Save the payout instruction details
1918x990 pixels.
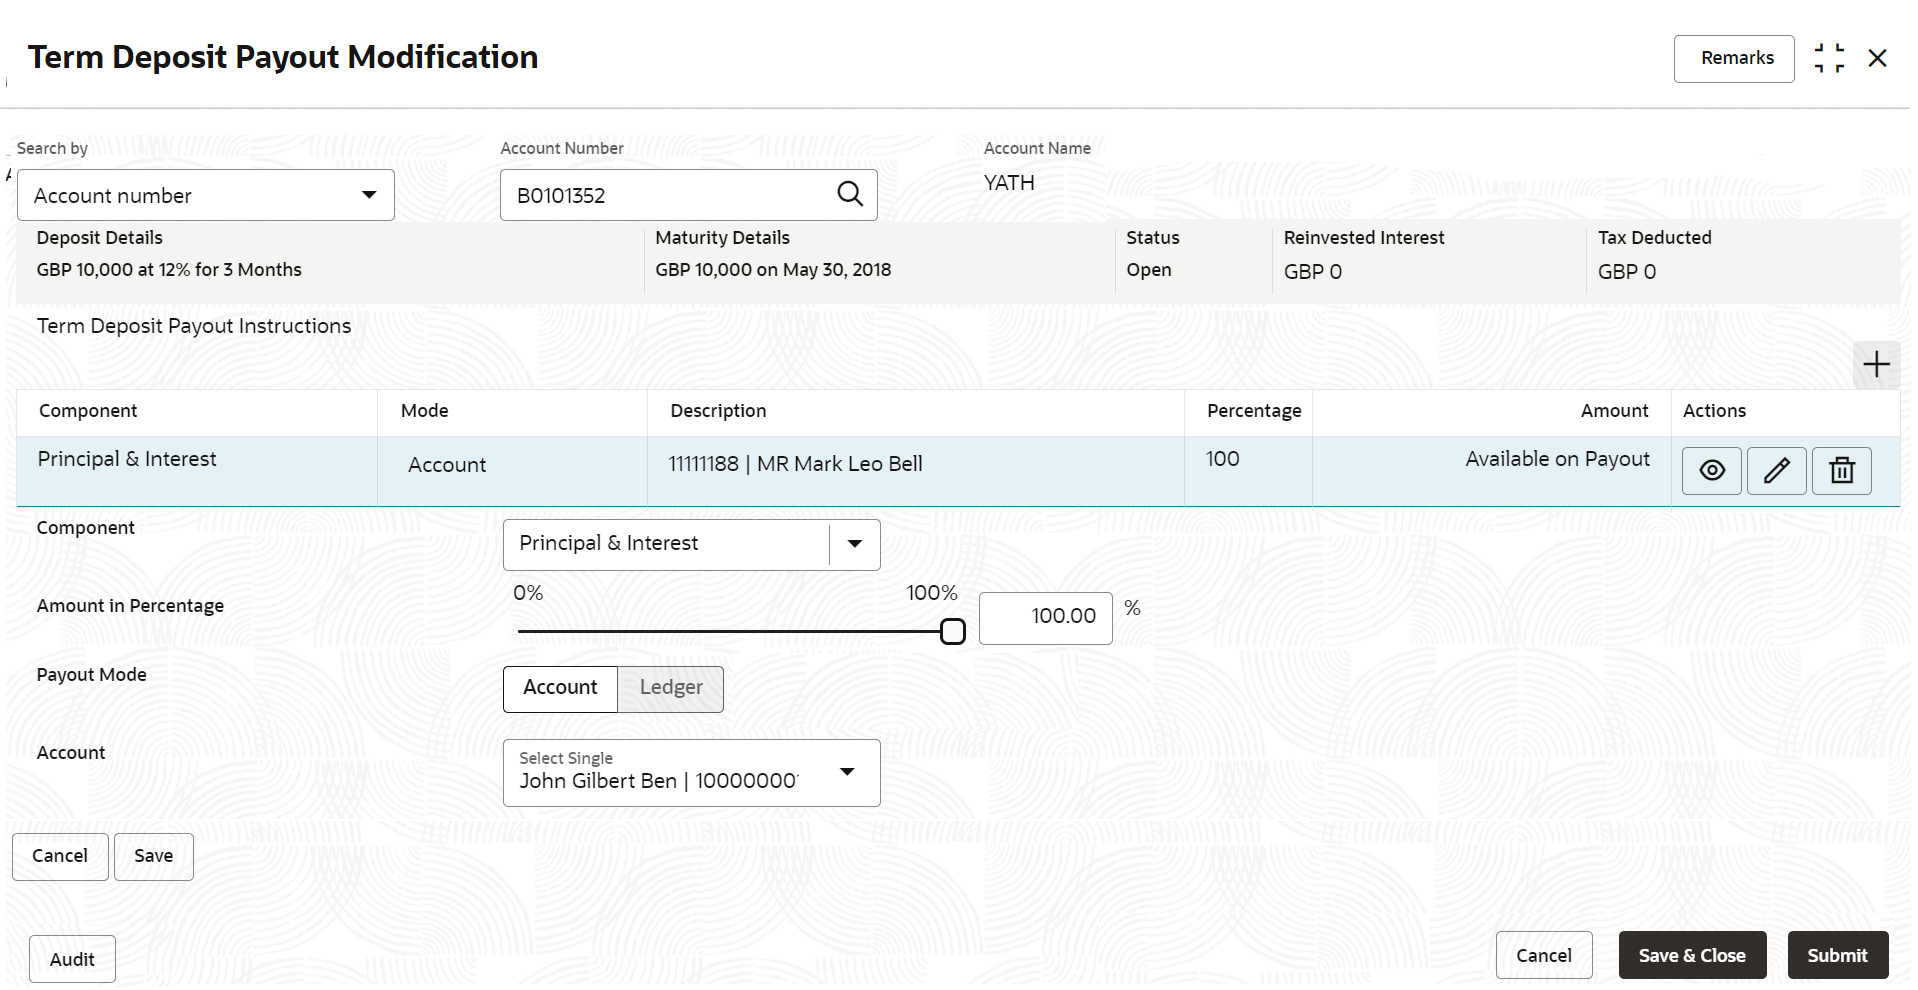[x=153, y=856]
